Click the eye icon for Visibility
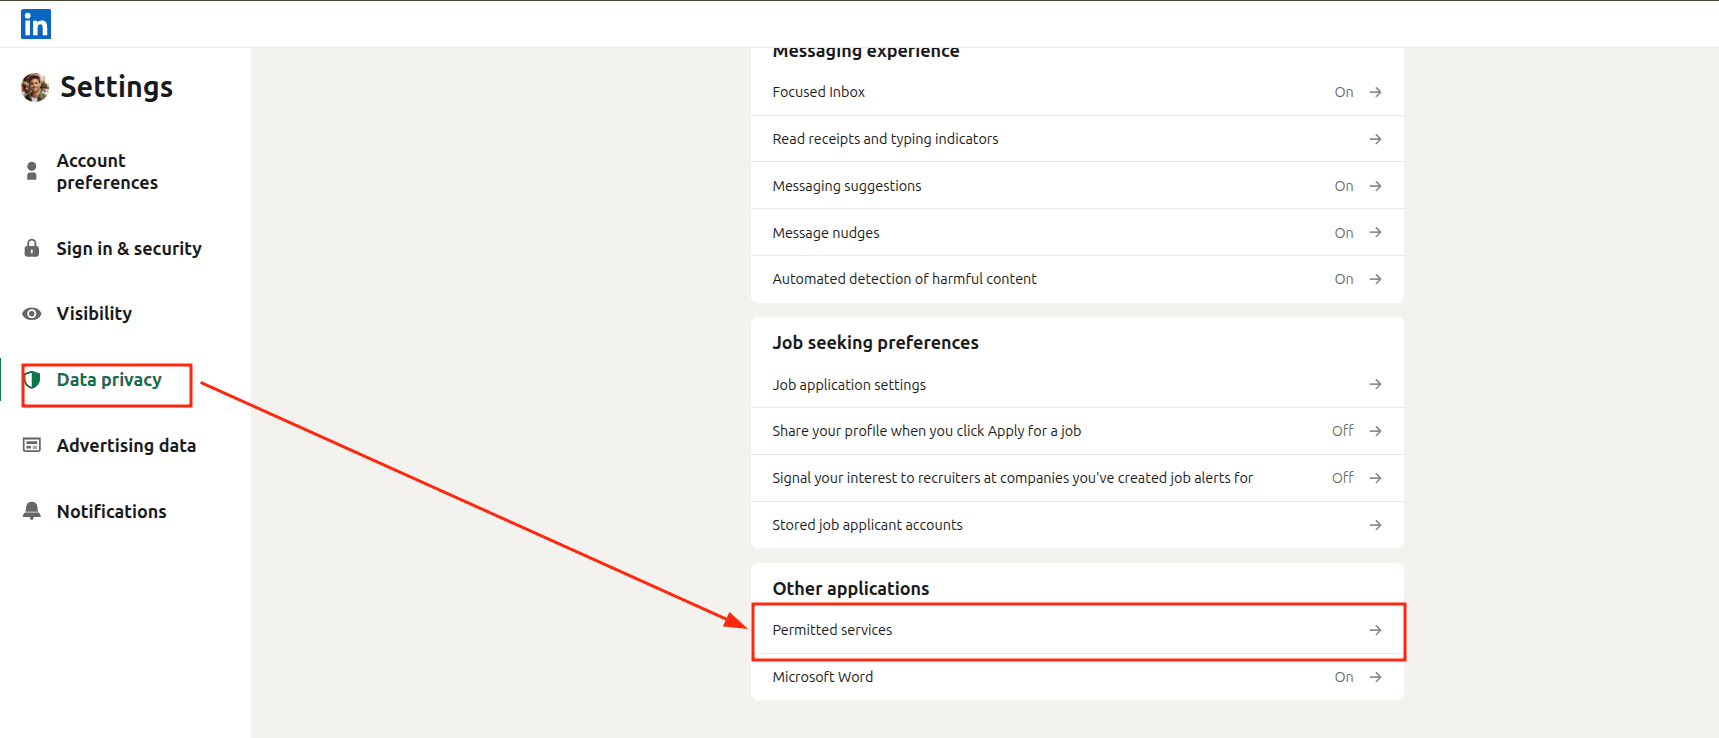Image resolution: width=1719 pixels, height=738 pixels. (32, 314)
